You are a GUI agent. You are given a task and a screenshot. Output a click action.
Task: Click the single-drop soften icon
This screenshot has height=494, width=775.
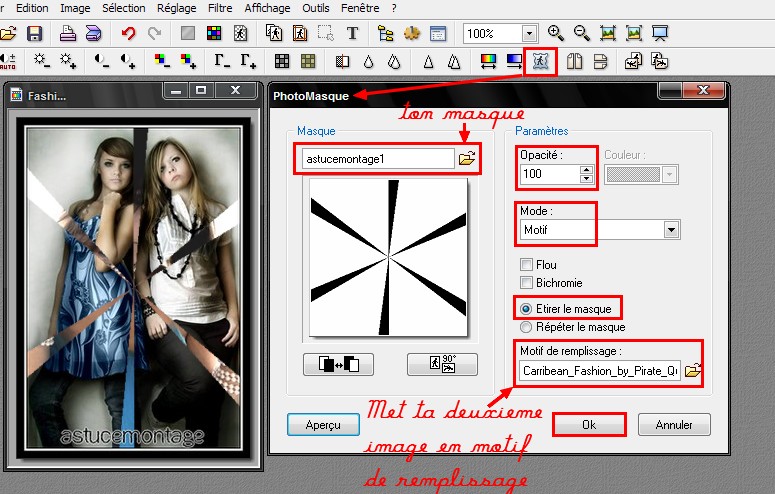click(x=368, y=61)
